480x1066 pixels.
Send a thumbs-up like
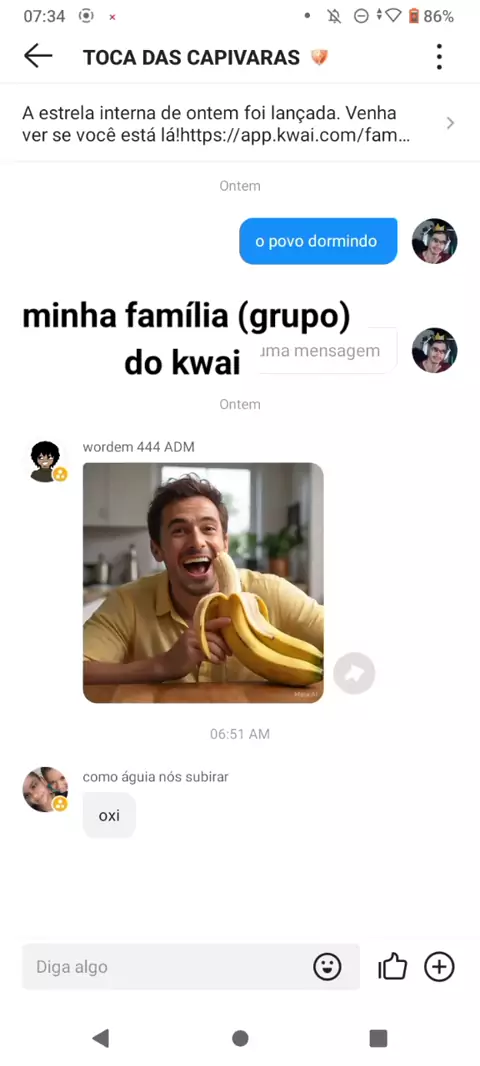click(x=392, y=966)
